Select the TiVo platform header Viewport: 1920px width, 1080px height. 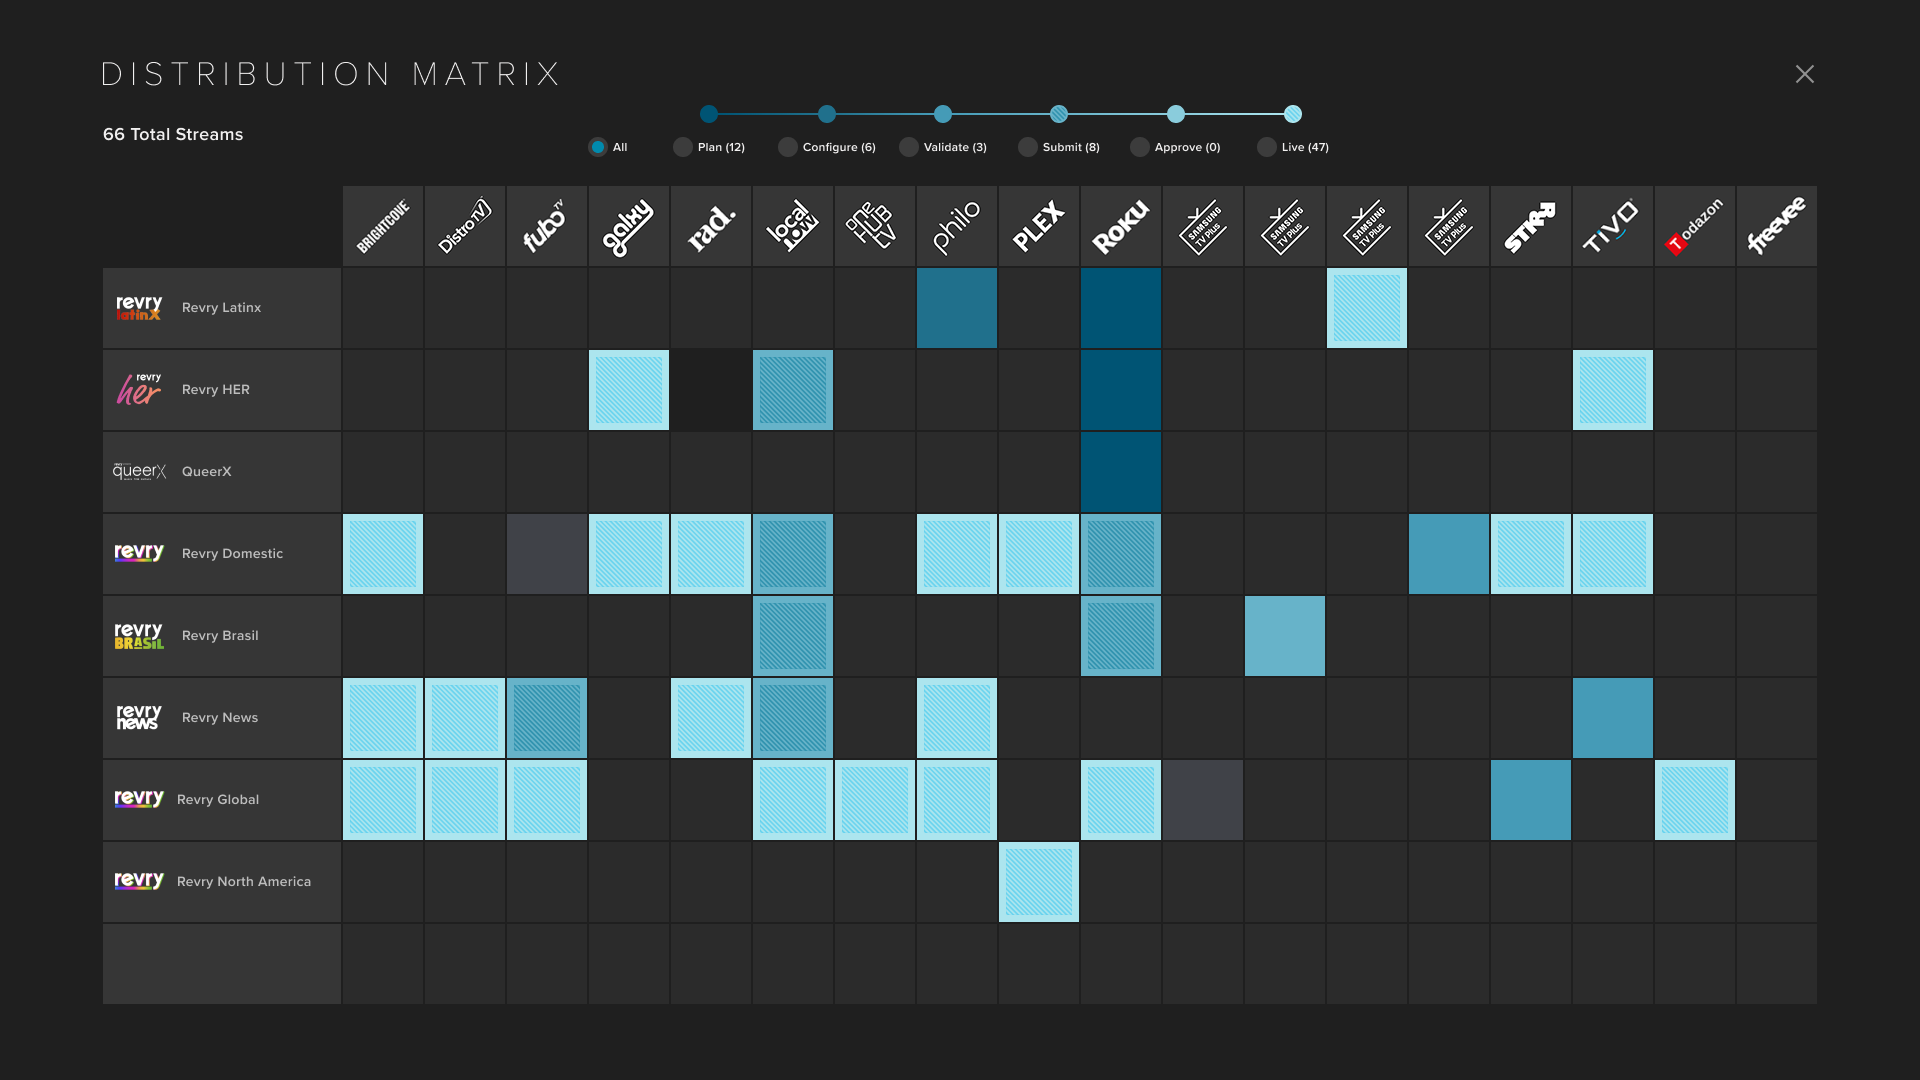1613,226
